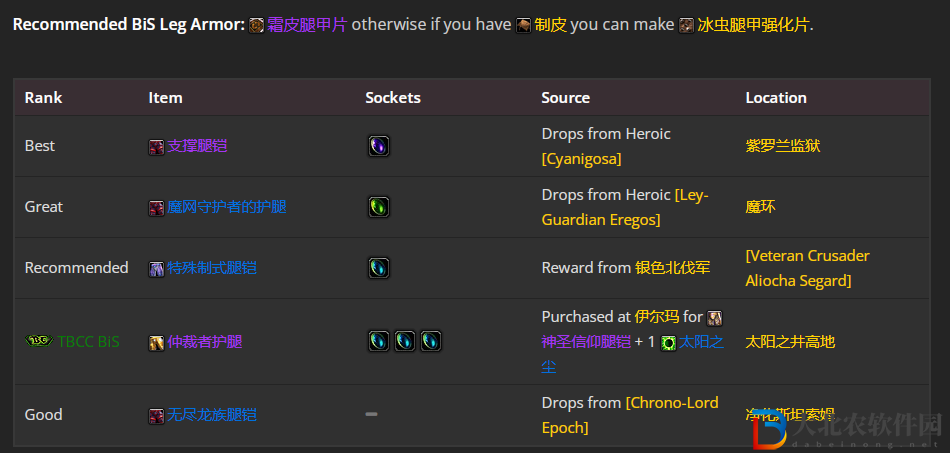
Task: Click the Rank column header
Action: coord(43,98)
